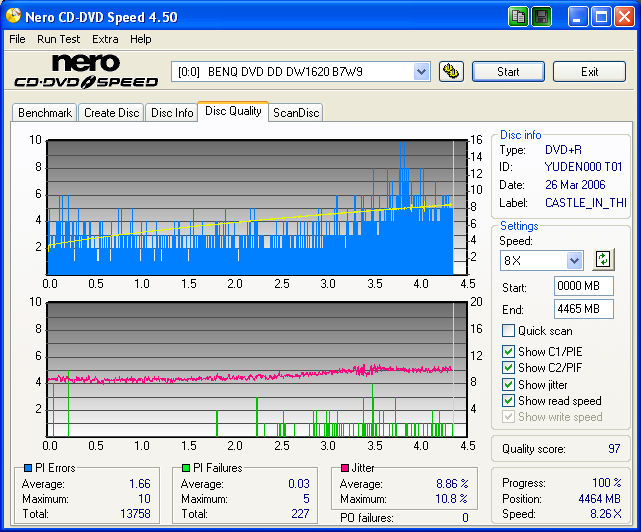This screenshot has width=641, height=532.
Task: Click the green PI Failures legend square
Action: (186, 468)
